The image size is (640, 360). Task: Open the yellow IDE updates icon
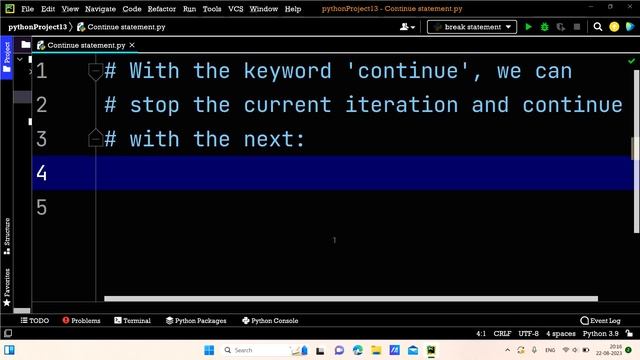(614, 27)
